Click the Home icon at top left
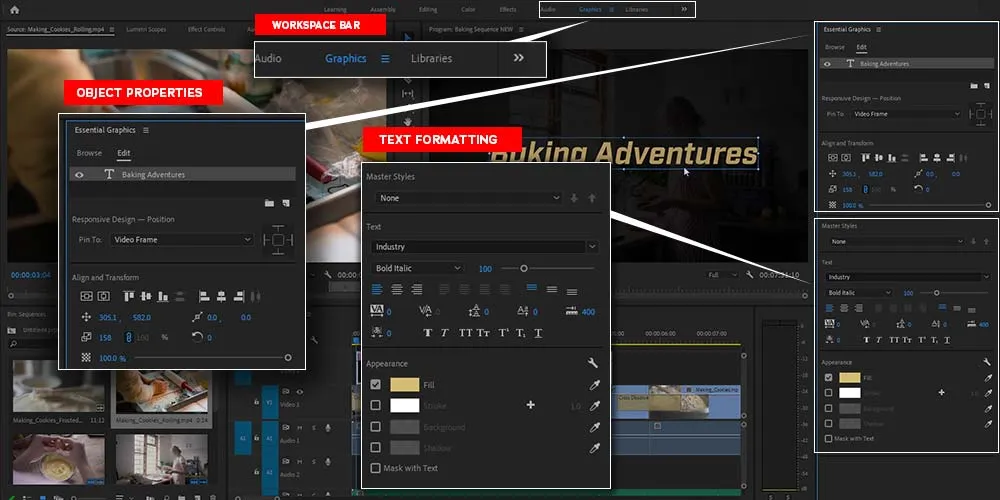 tap(15, 10)
